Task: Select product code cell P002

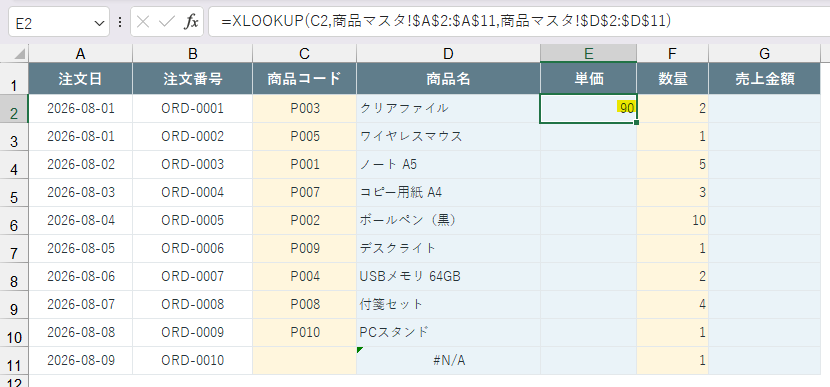Action: [x=304, y=221]
